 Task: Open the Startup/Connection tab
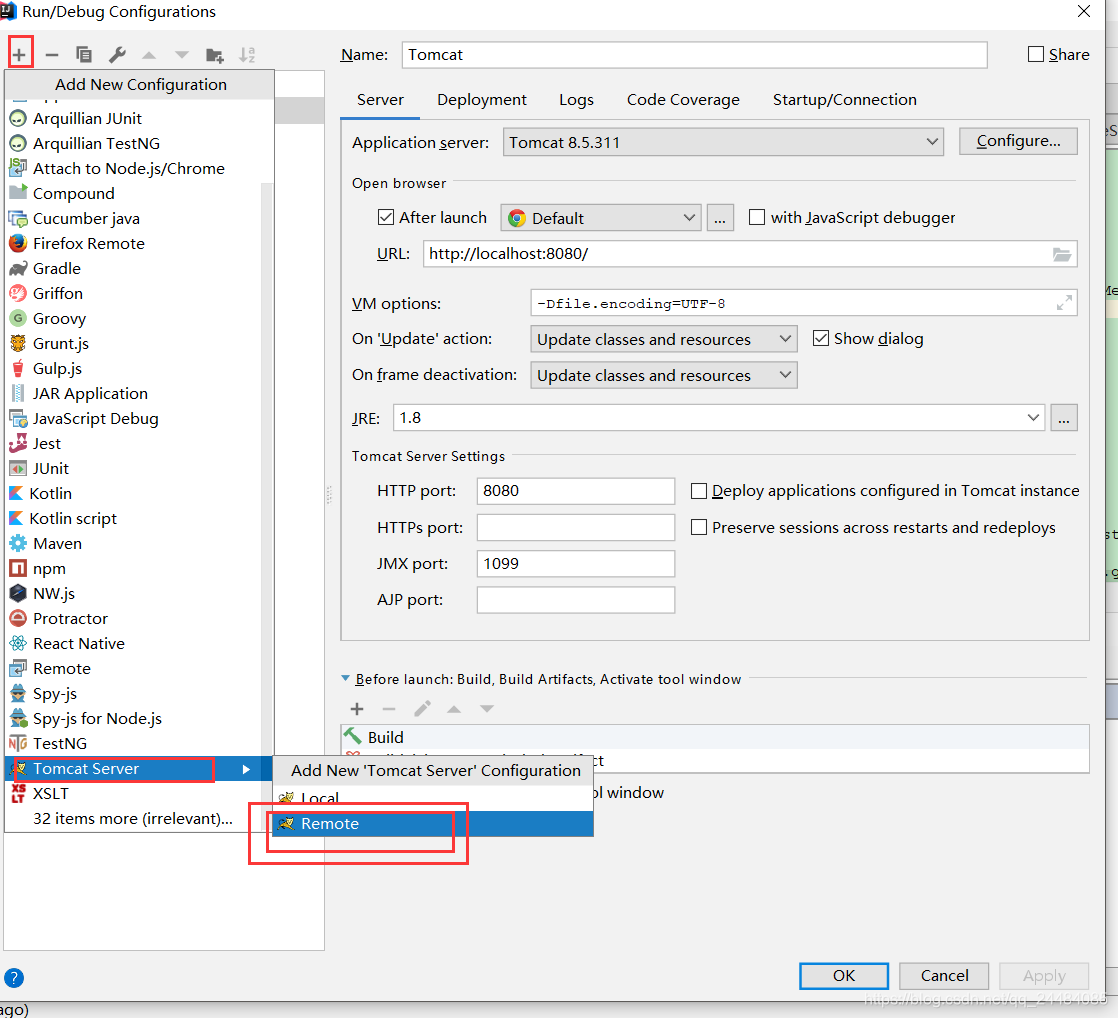844,100
